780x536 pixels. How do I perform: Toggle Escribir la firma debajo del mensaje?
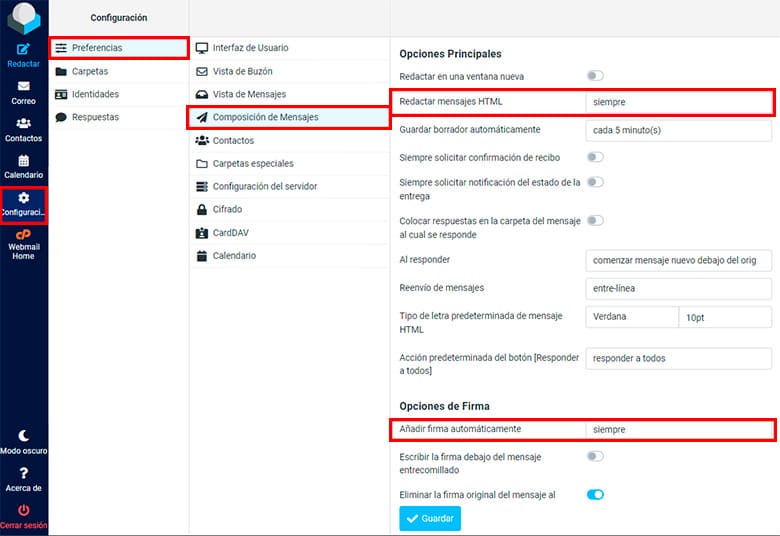click(595, 457)
